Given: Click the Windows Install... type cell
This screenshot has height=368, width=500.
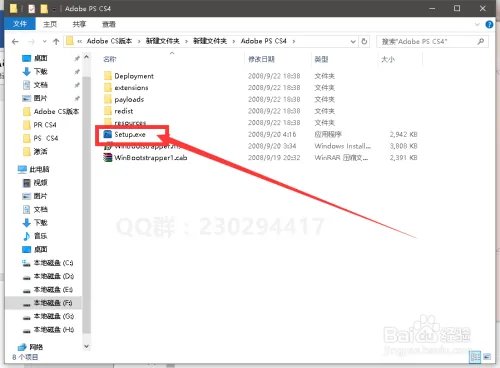Looking at the screenshot, I should tap(343, 146).
